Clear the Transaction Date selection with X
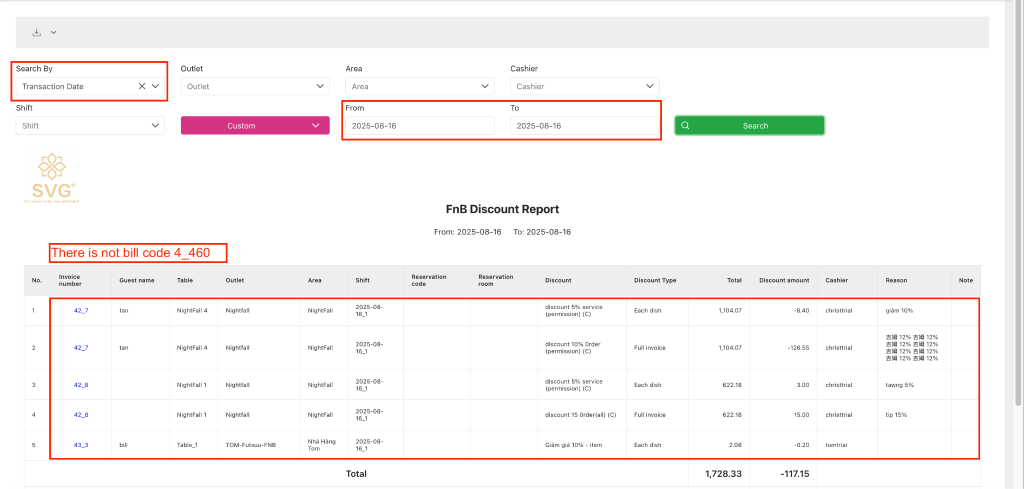 tap(142, 87)
